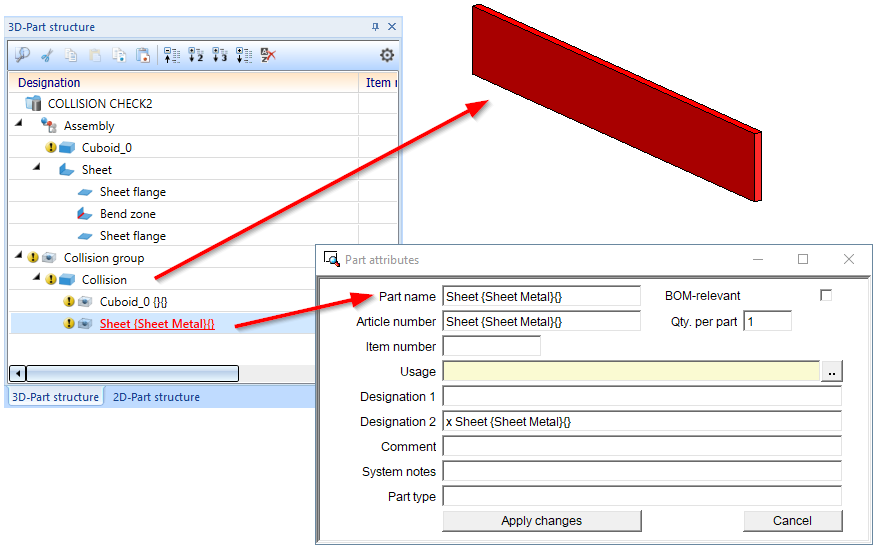Click the scissors cut icon
877x548 pixels.
pos(47,55)
